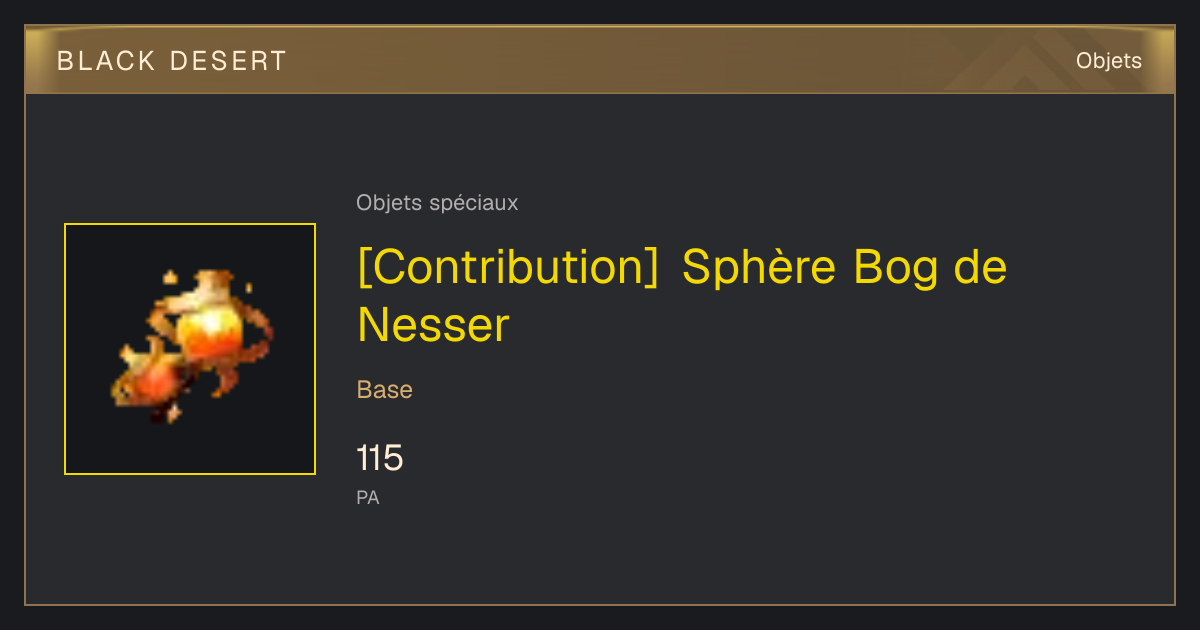Image resolution: width=1200 pixels, height=630 pixels.
Task: Click the Base grade label
Action: 385,390
